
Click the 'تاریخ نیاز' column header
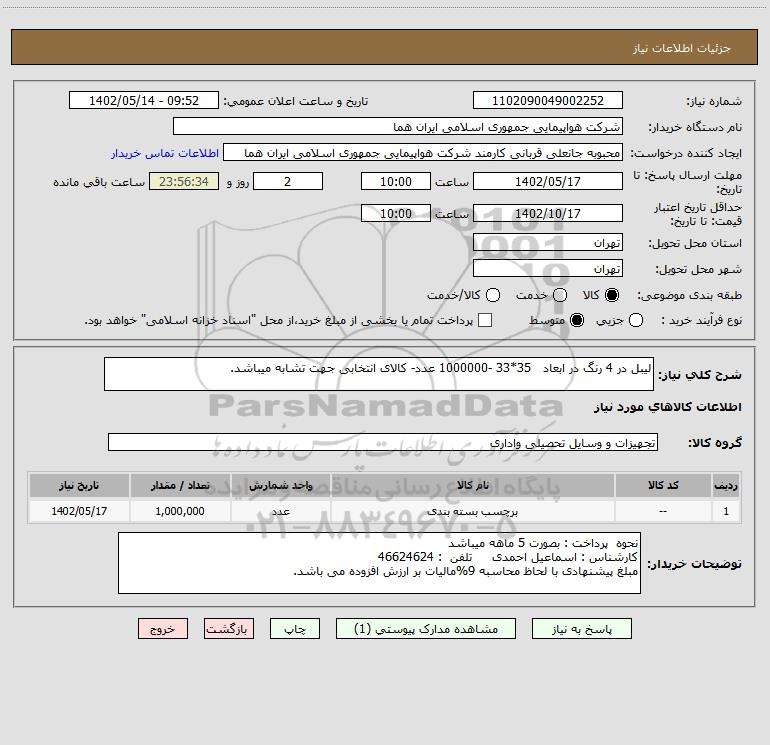point(79,485)
